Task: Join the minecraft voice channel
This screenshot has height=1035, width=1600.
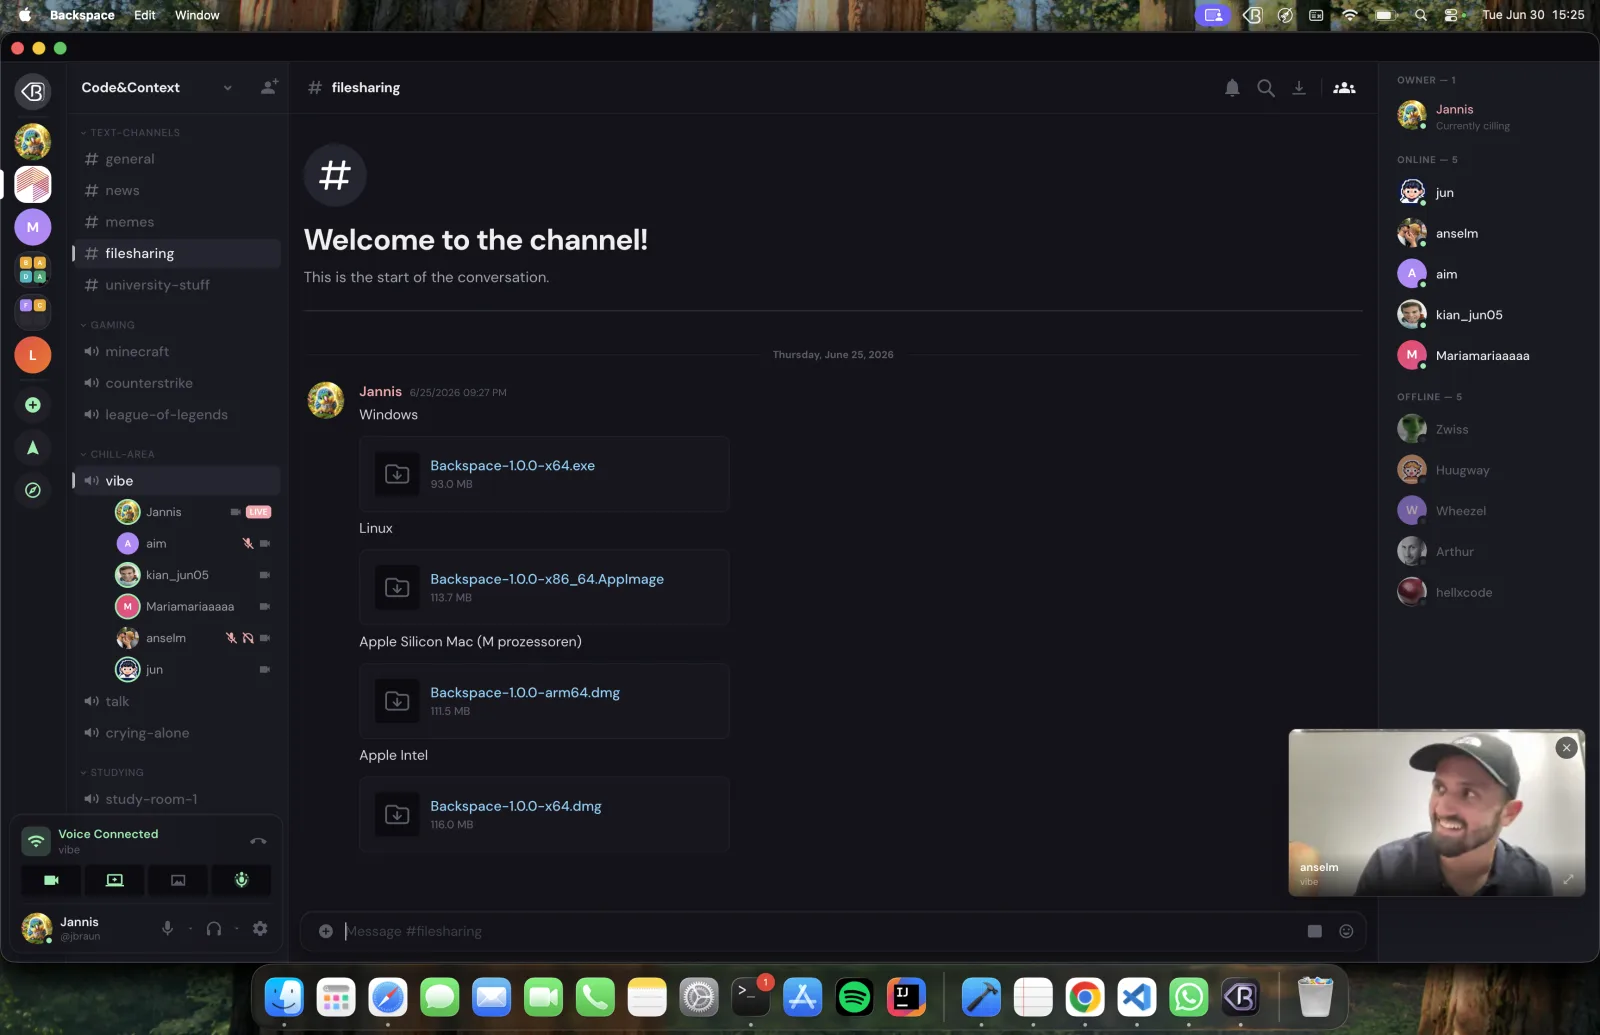Action: click(176, 352)
